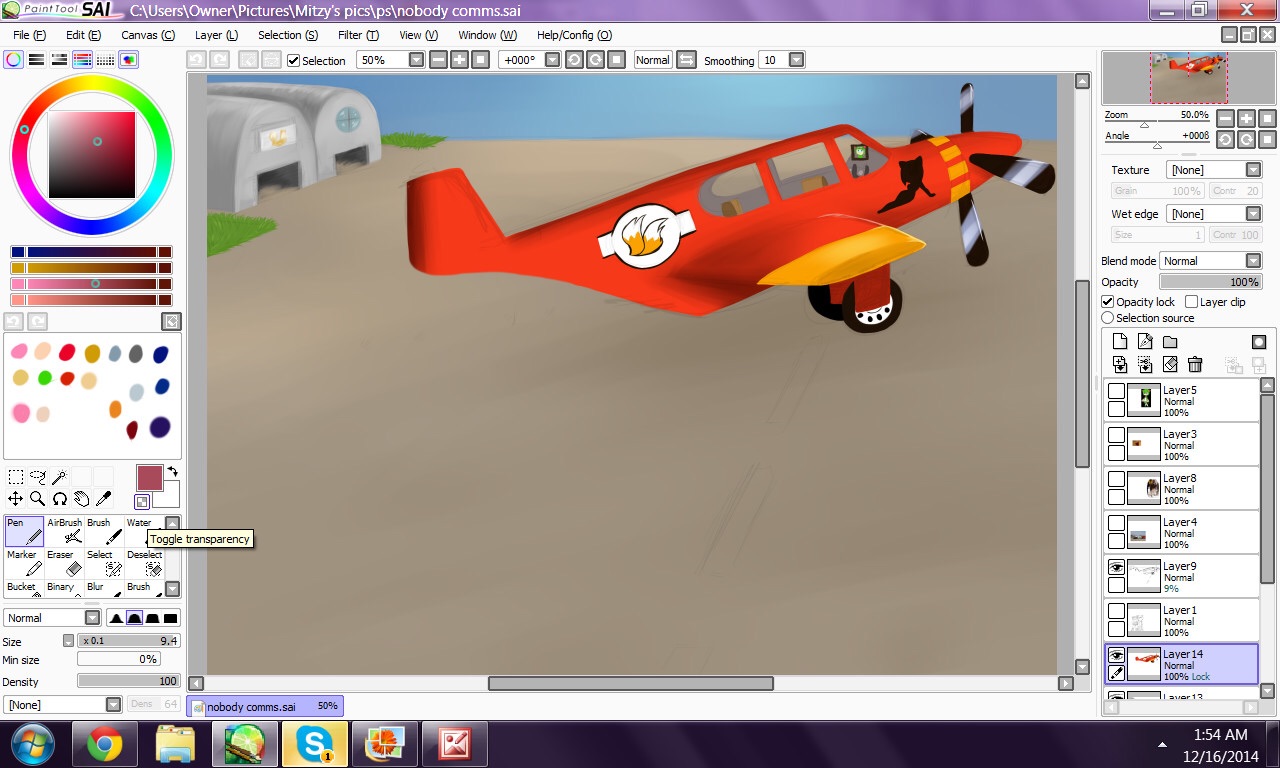Screen dimensions: 1280x768
Task: Delete the selected layer with trash icon
Action: pos(1195,365)
